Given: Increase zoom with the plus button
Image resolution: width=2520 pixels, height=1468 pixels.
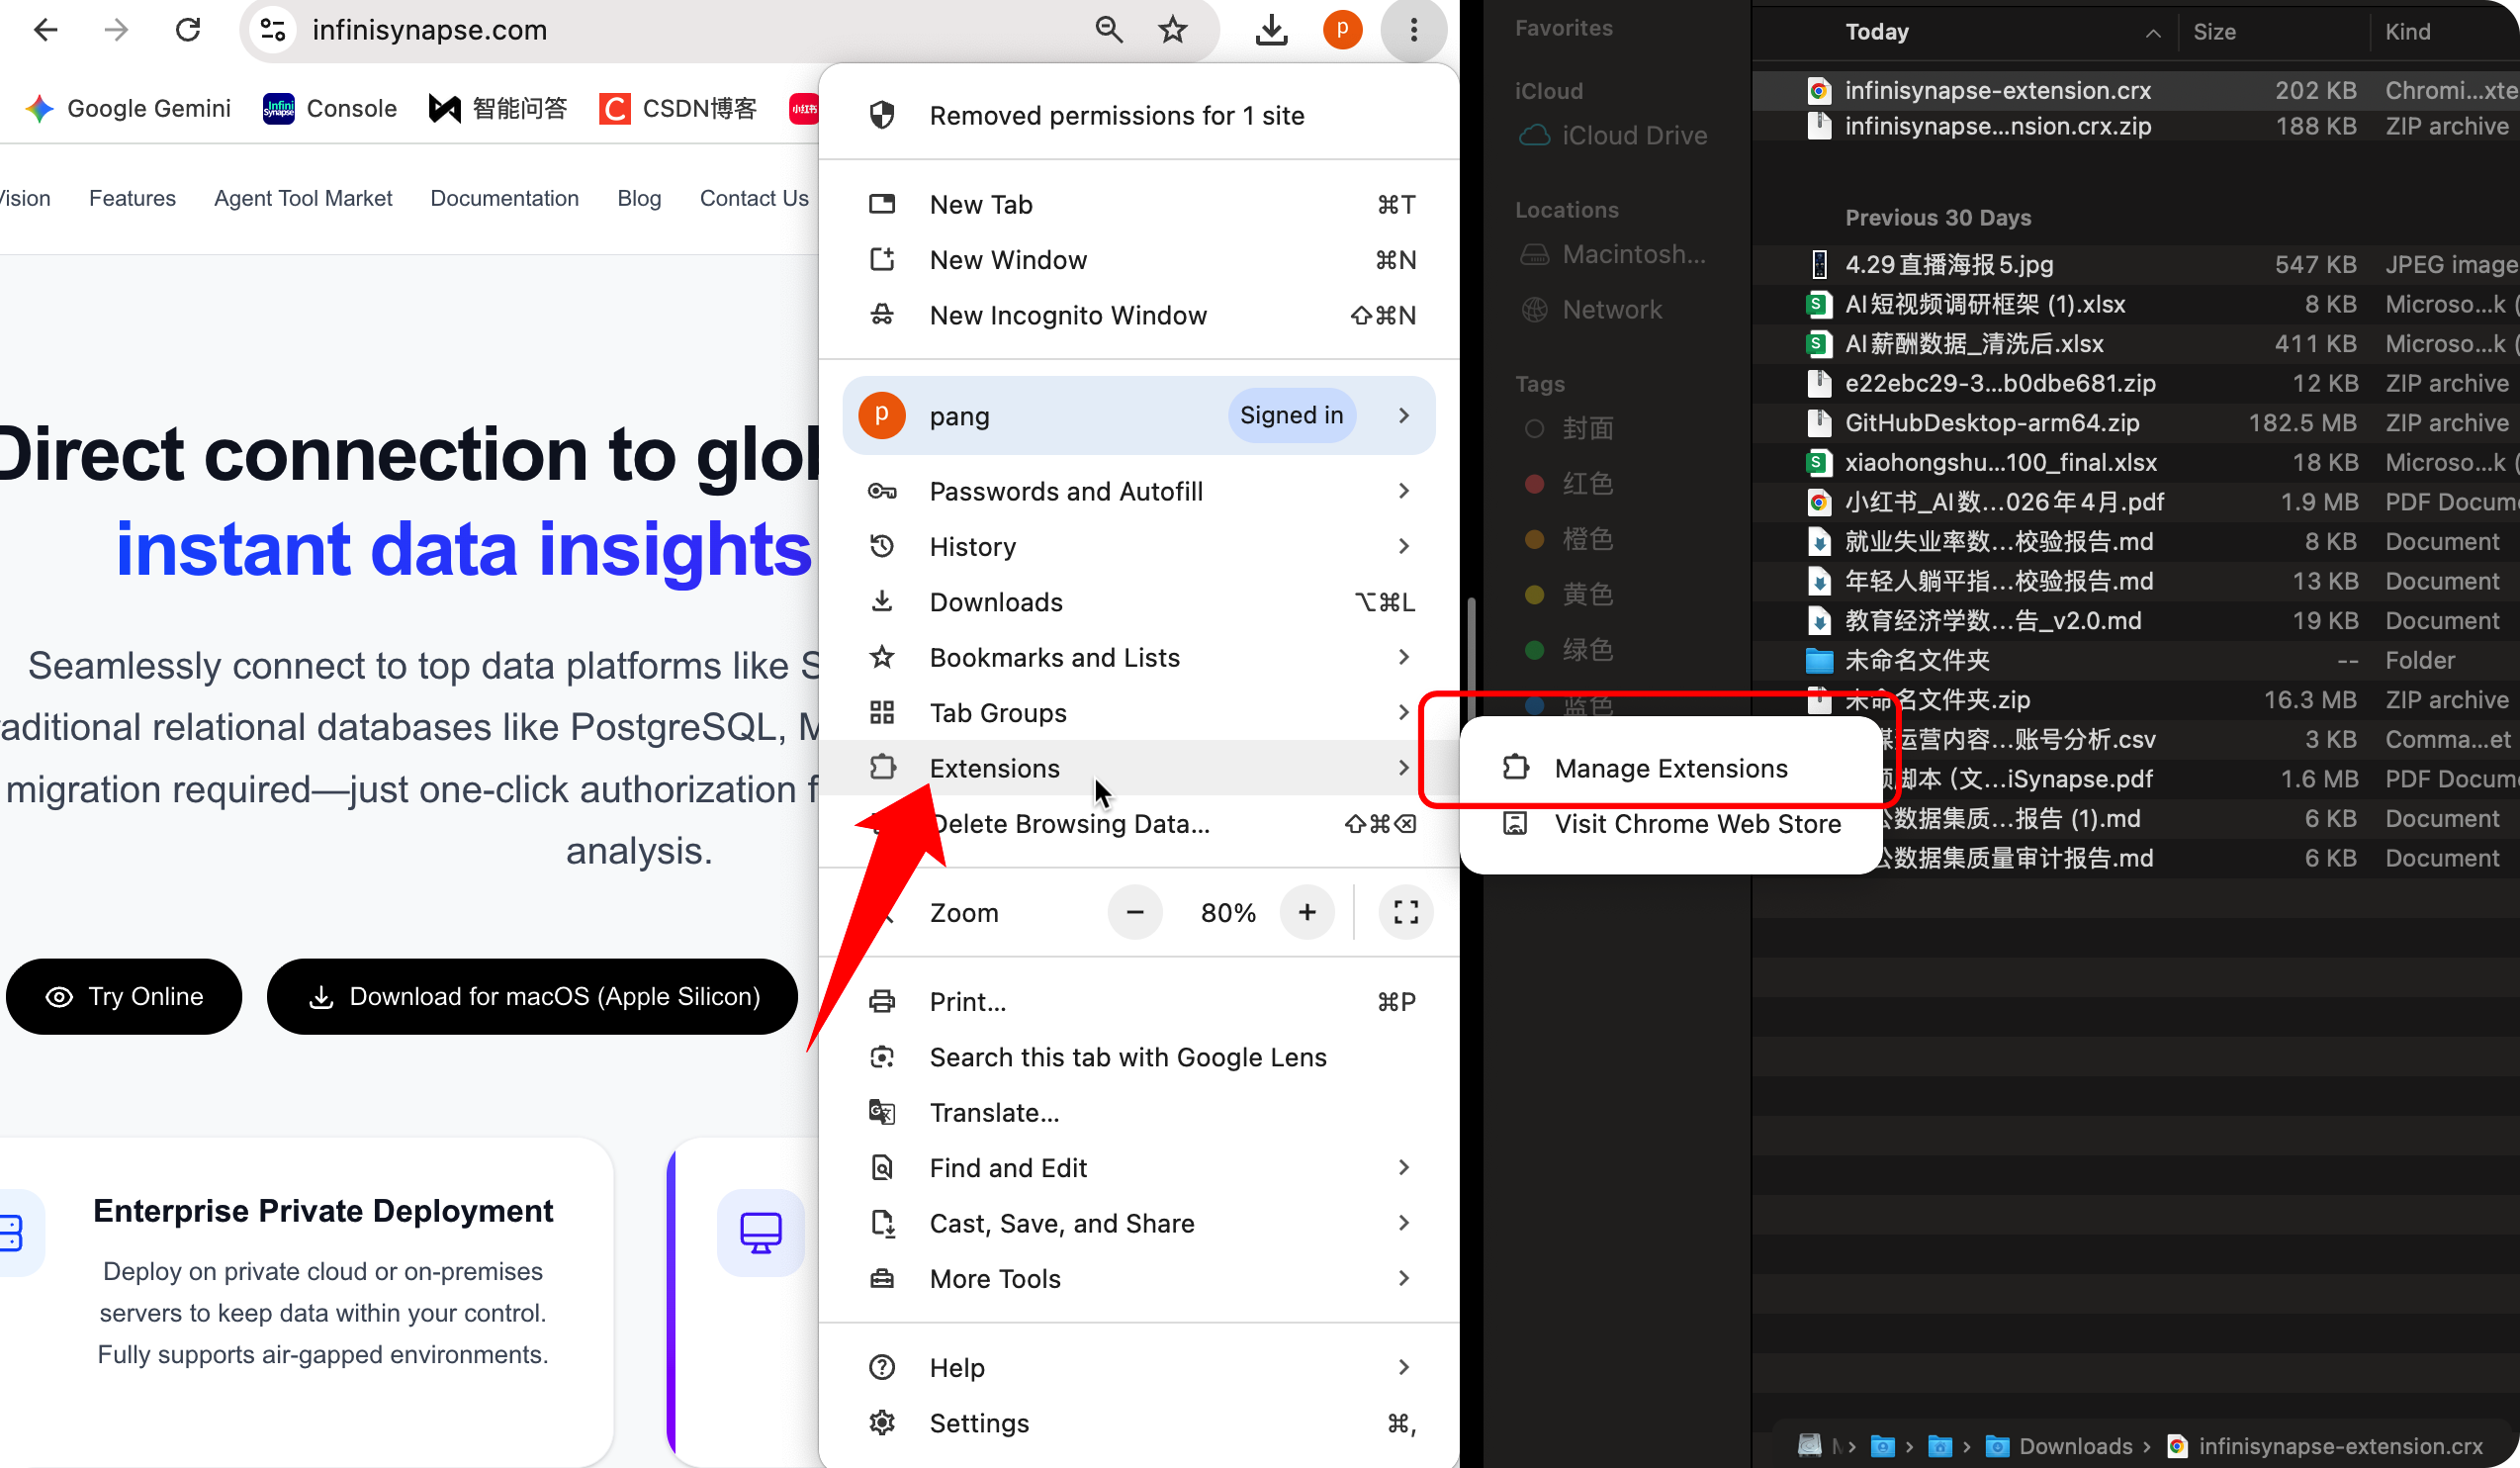Looking at the screenshot, I should [1307, 912].
